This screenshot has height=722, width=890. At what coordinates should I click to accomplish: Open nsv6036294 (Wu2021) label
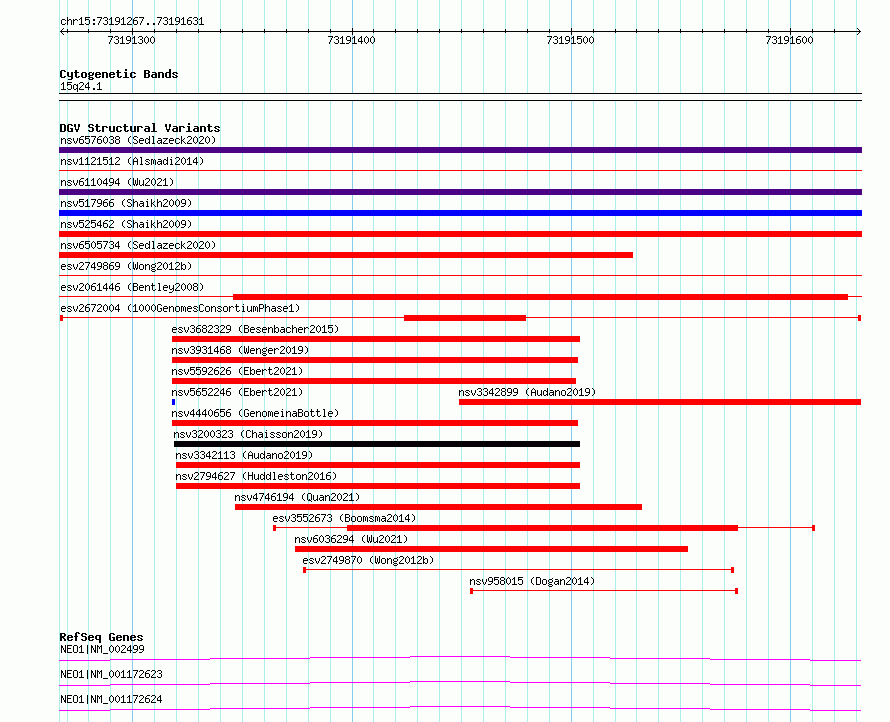[x=351, y=539]
